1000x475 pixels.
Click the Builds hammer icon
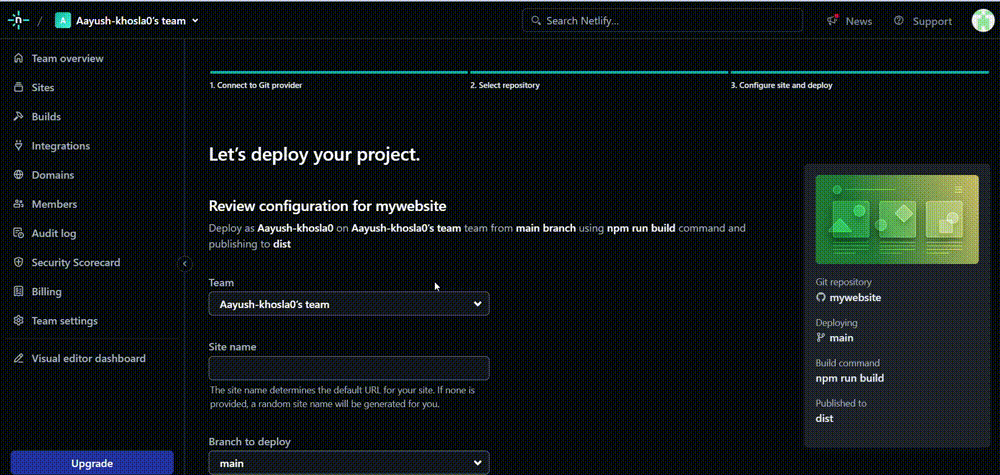pos(18,117)
